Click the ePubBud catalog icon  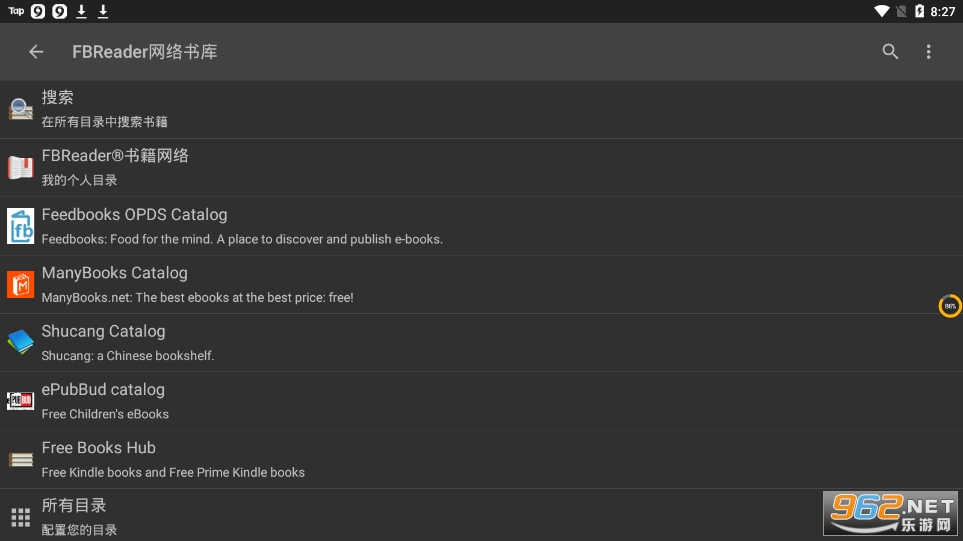click(x=21, y=401)
